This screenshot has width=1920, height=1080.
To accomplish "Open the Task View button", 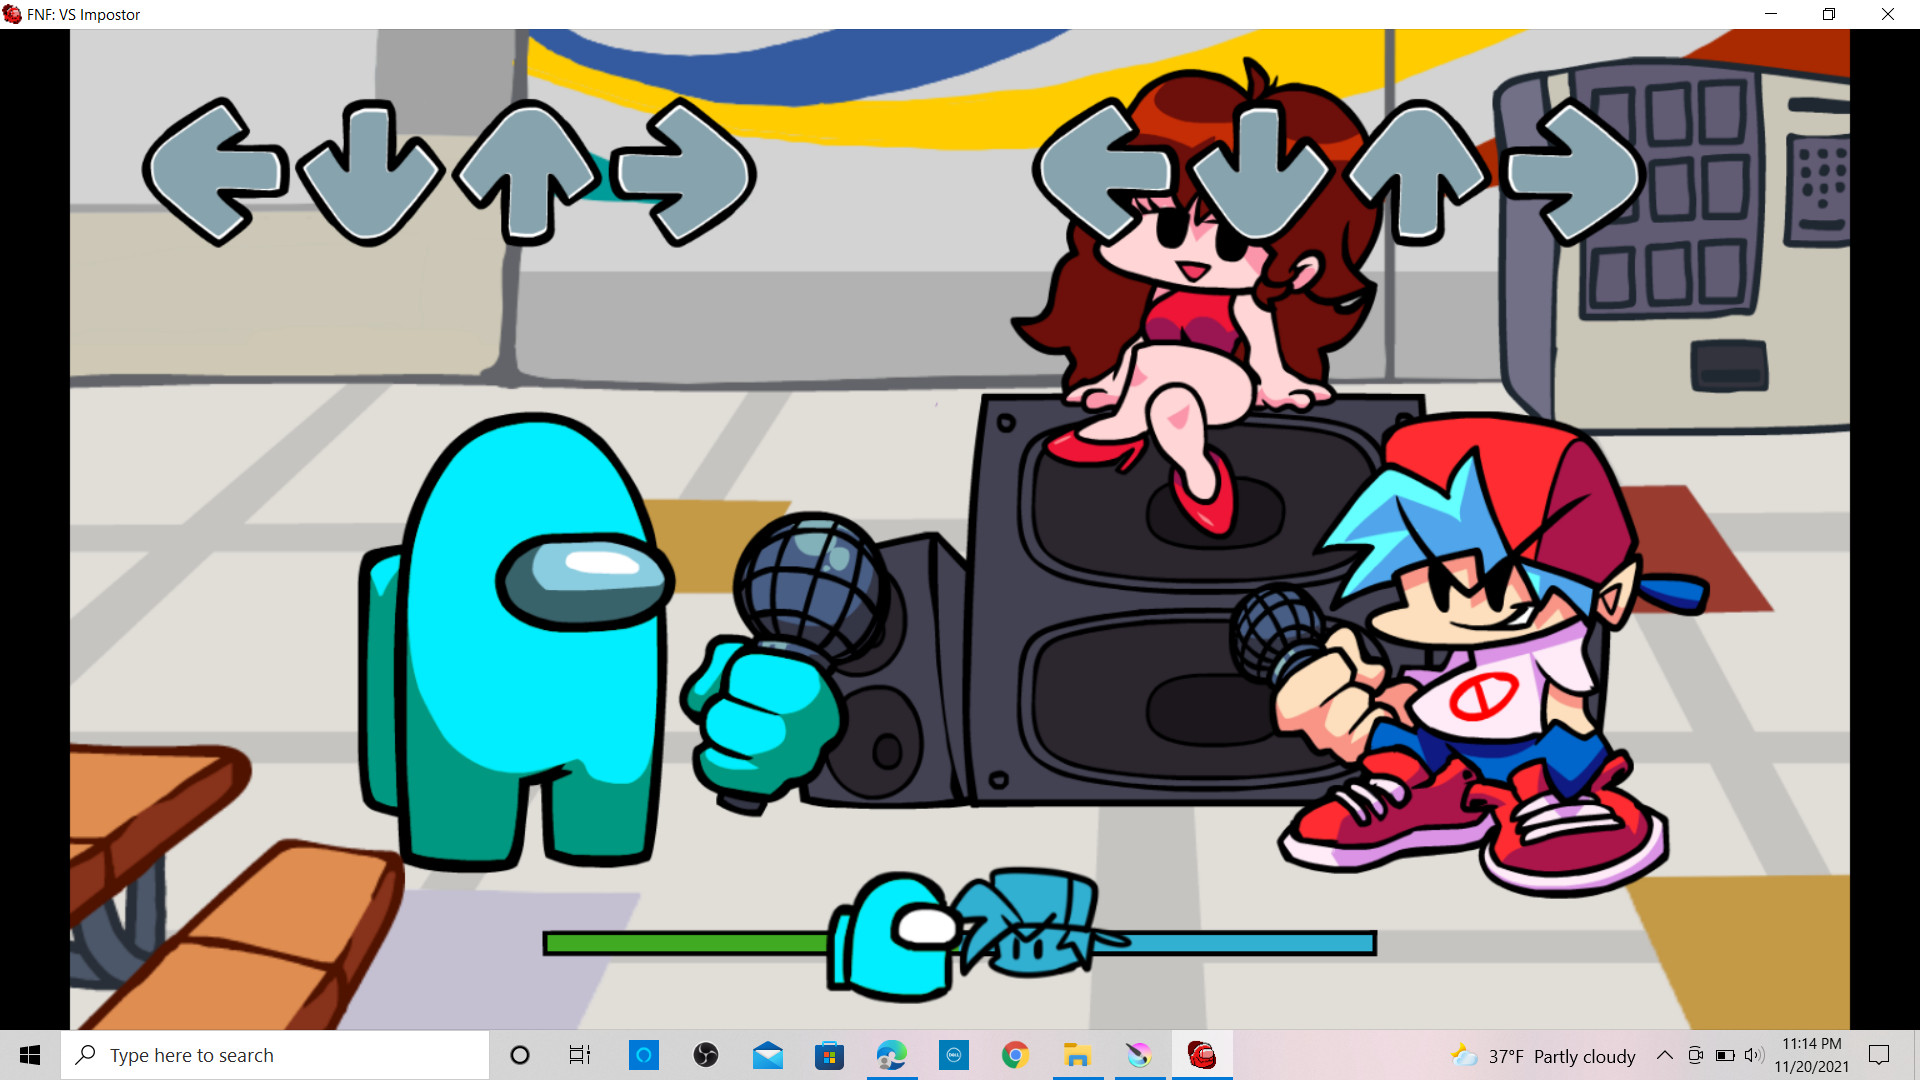I will pyautogui.click(x=580, y=1055).
